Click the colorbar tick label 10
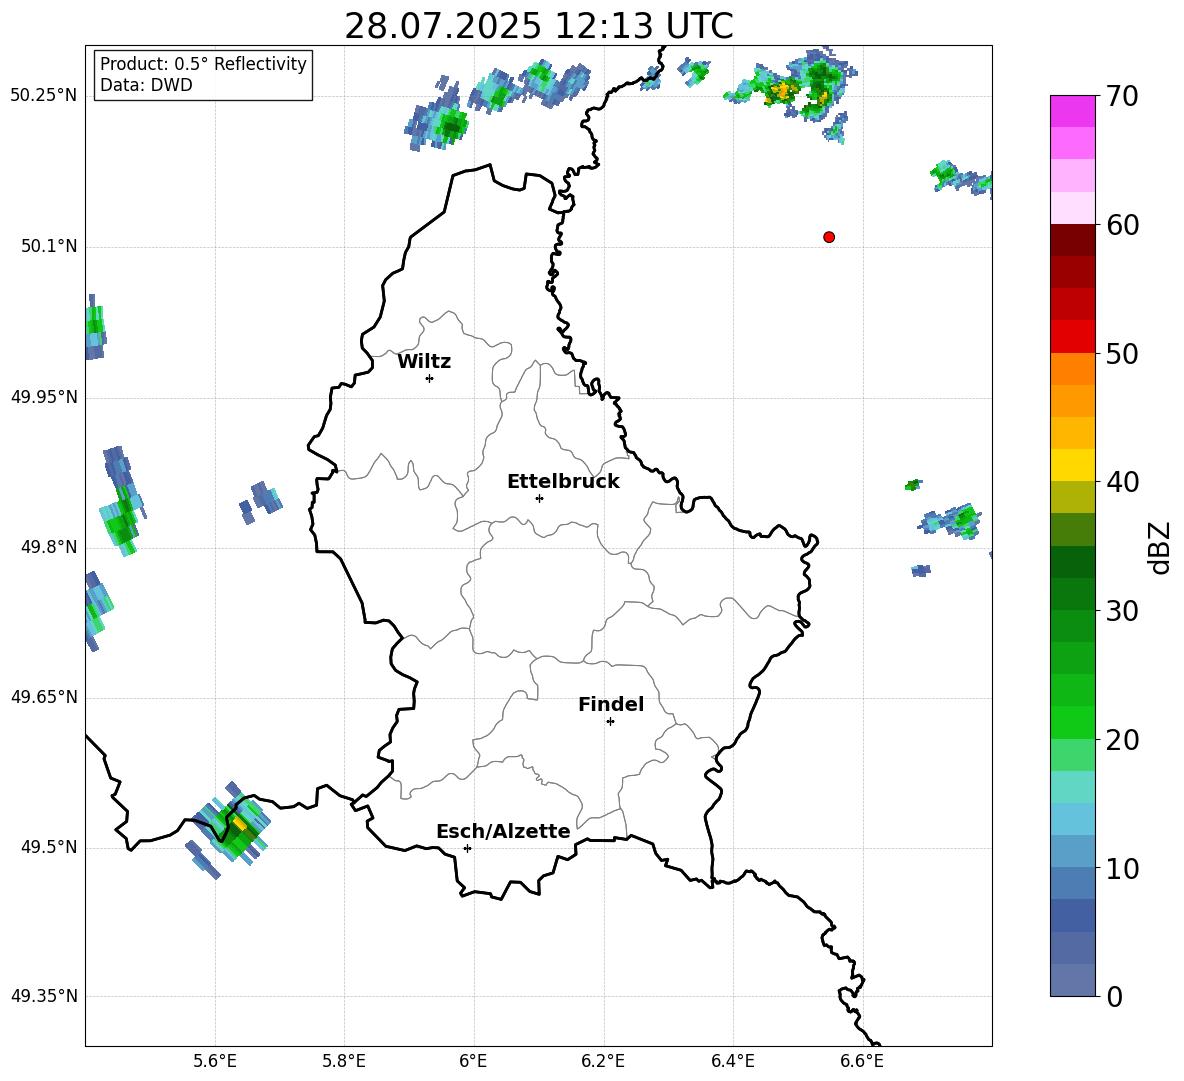 click(x=1122, y=868)
